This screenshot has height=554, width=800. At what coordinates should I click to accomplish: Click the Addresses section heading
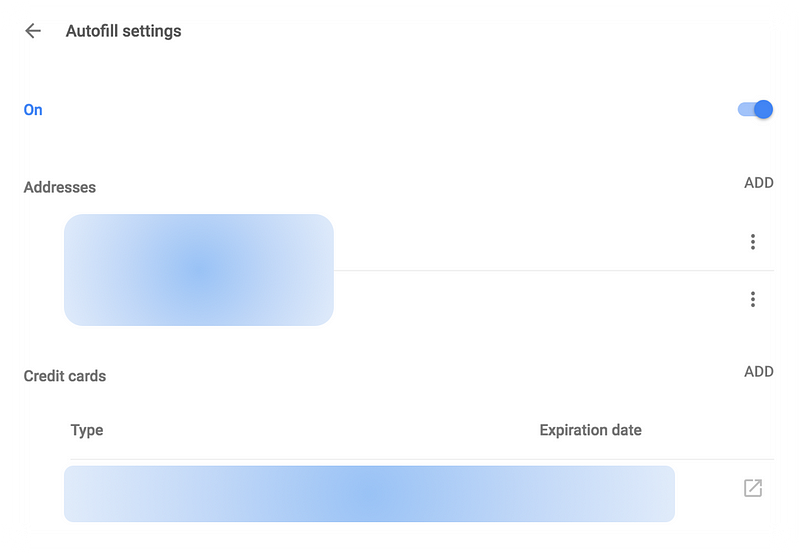click(60, 187)
